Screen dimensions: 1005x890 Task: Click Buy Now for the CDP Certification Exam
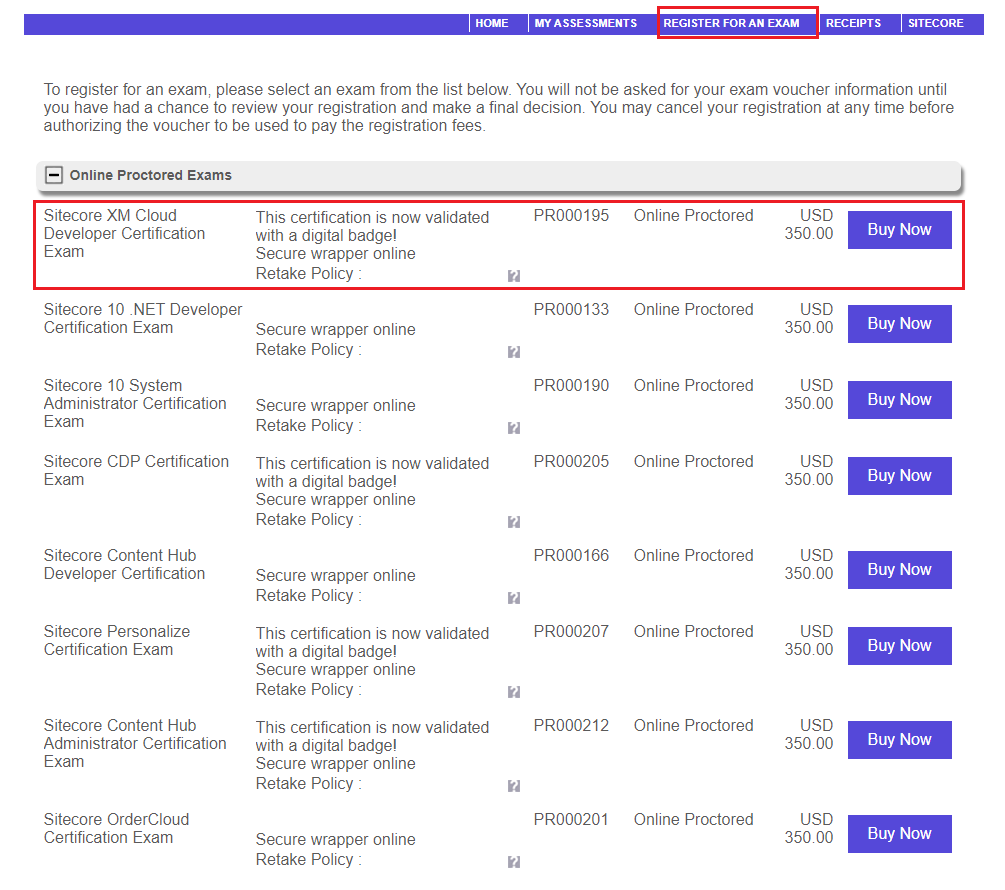[899, 475]
